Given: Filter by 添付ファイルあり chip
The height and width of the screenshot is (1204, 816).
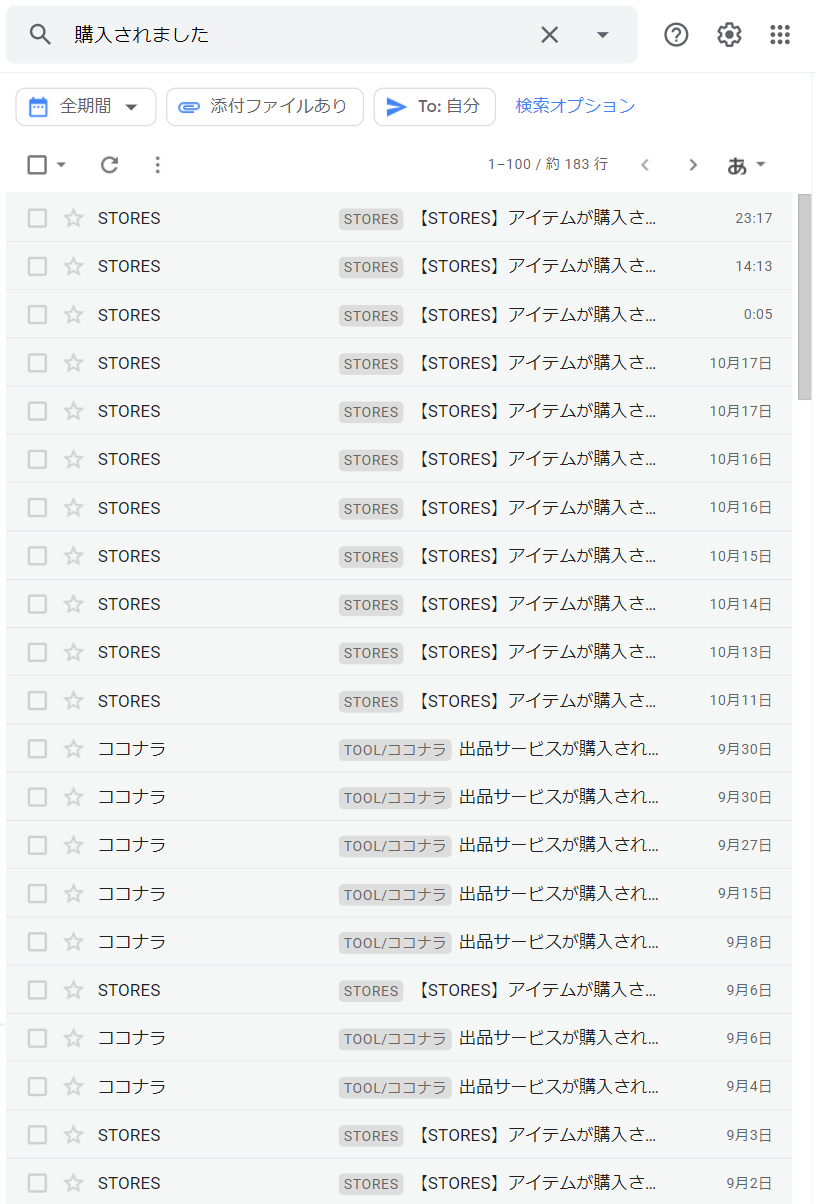Looking at the screenshot, I should point(264,107).
